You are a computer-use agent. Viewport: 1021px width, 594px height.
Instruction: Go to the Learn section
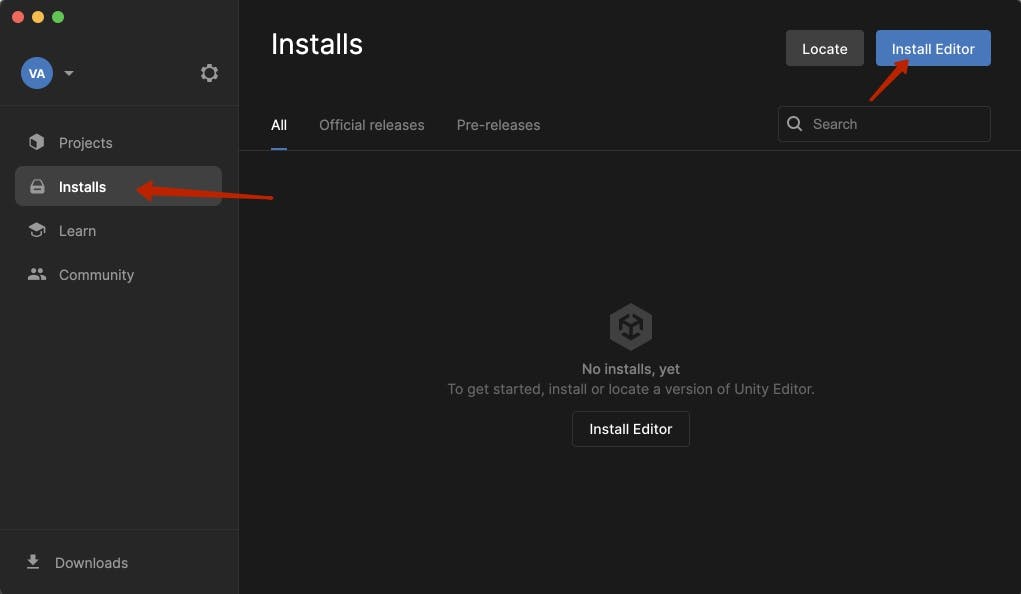point(119,231)
